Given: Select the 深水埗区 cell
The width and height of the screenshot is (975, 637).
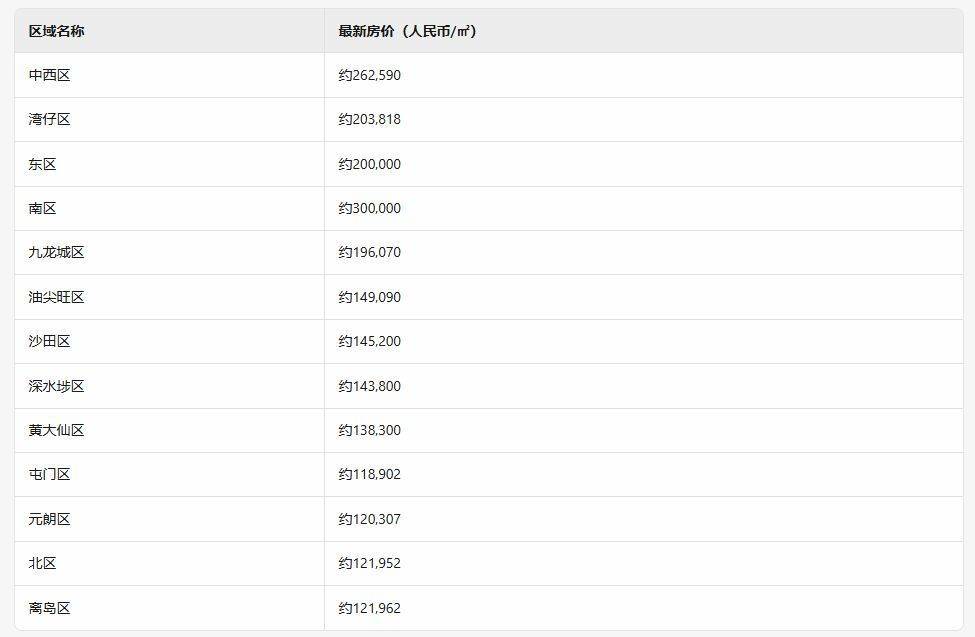Looking at the screenshot, I should (57, 386).
